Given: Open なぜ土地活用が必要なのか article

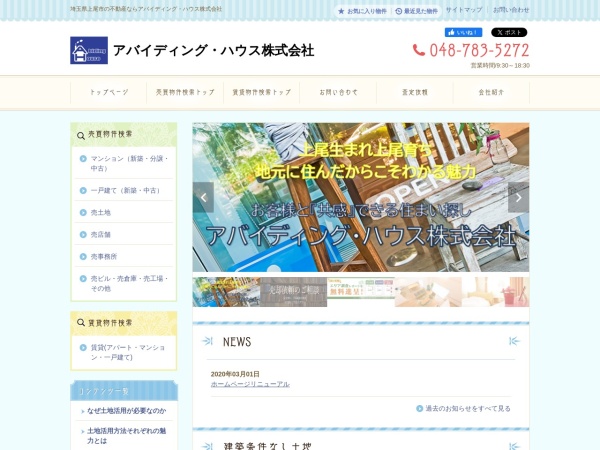Looking at the screenshot, I should coord(126,411).
